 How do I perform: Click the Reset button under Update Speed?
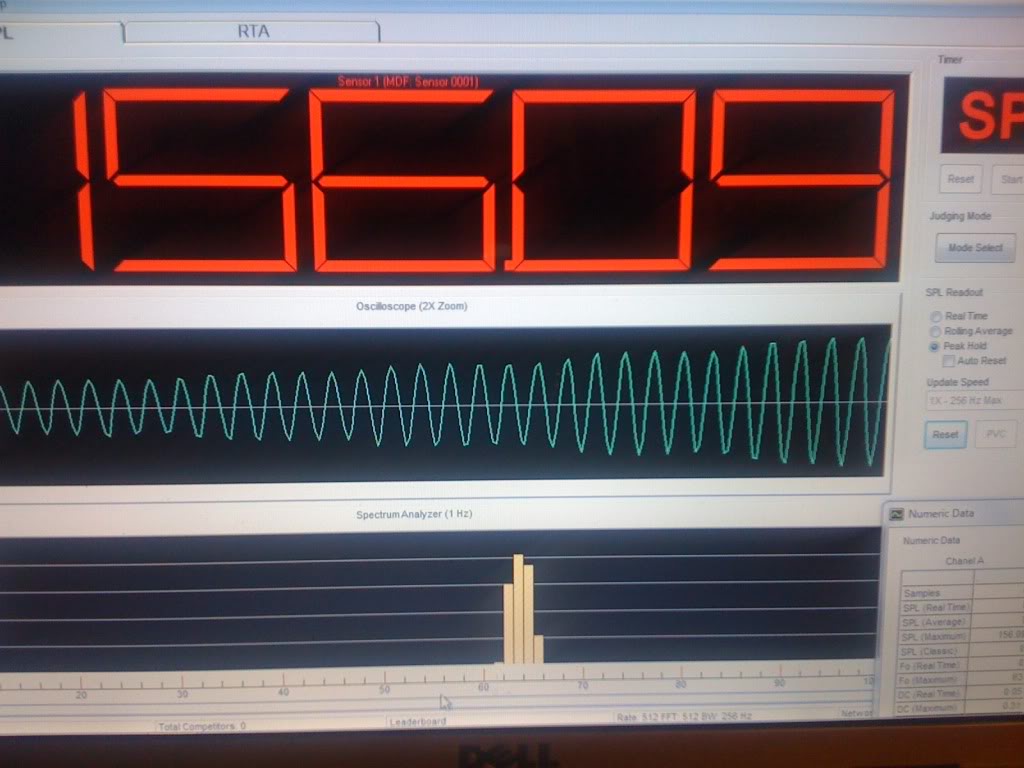pos(946,434)
